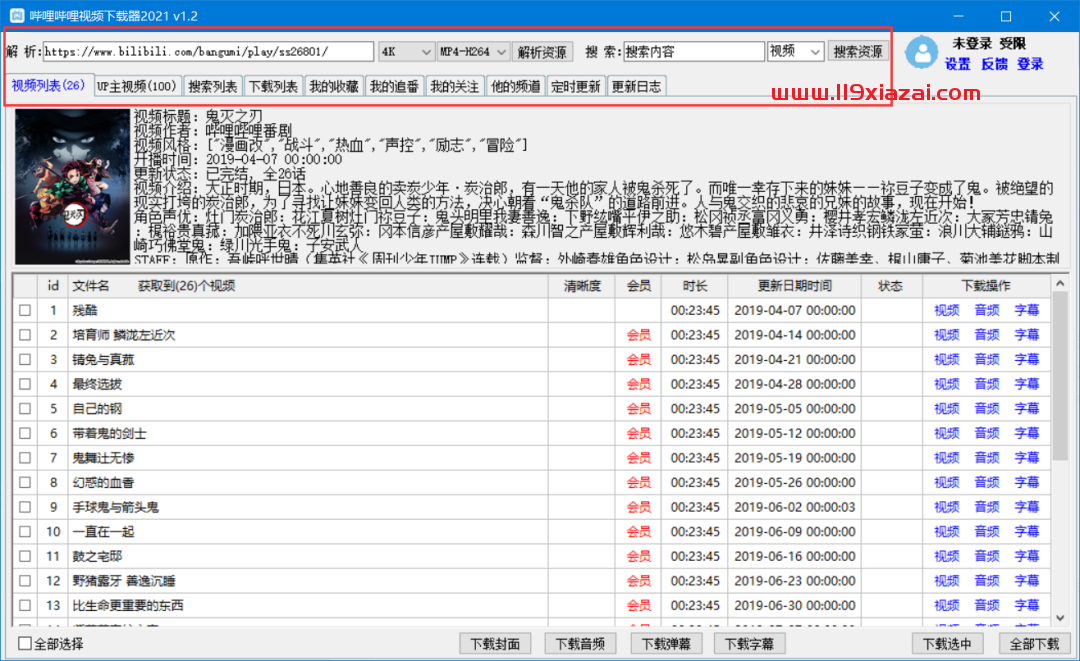
Task: Tick checkbox for episode 12 野猪露牙
Action: 25,581
